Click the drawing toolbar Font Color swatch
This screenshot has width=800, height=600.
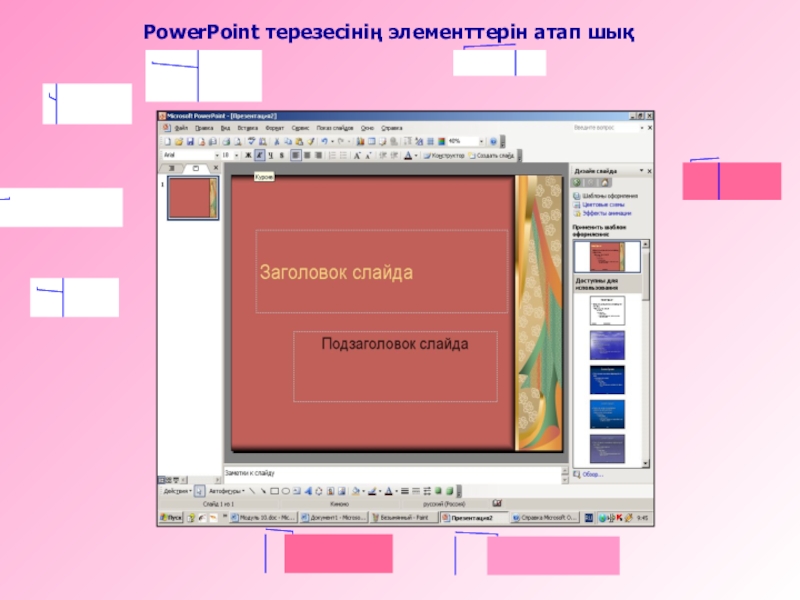tap(389, 491)
